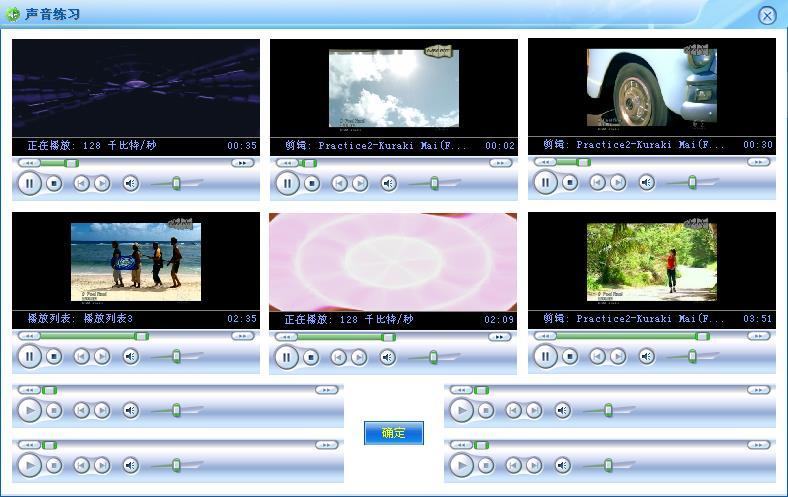Click rewind on beach video seek bar
This screenshot has height=497, width=788.
[x=28, y=336]
